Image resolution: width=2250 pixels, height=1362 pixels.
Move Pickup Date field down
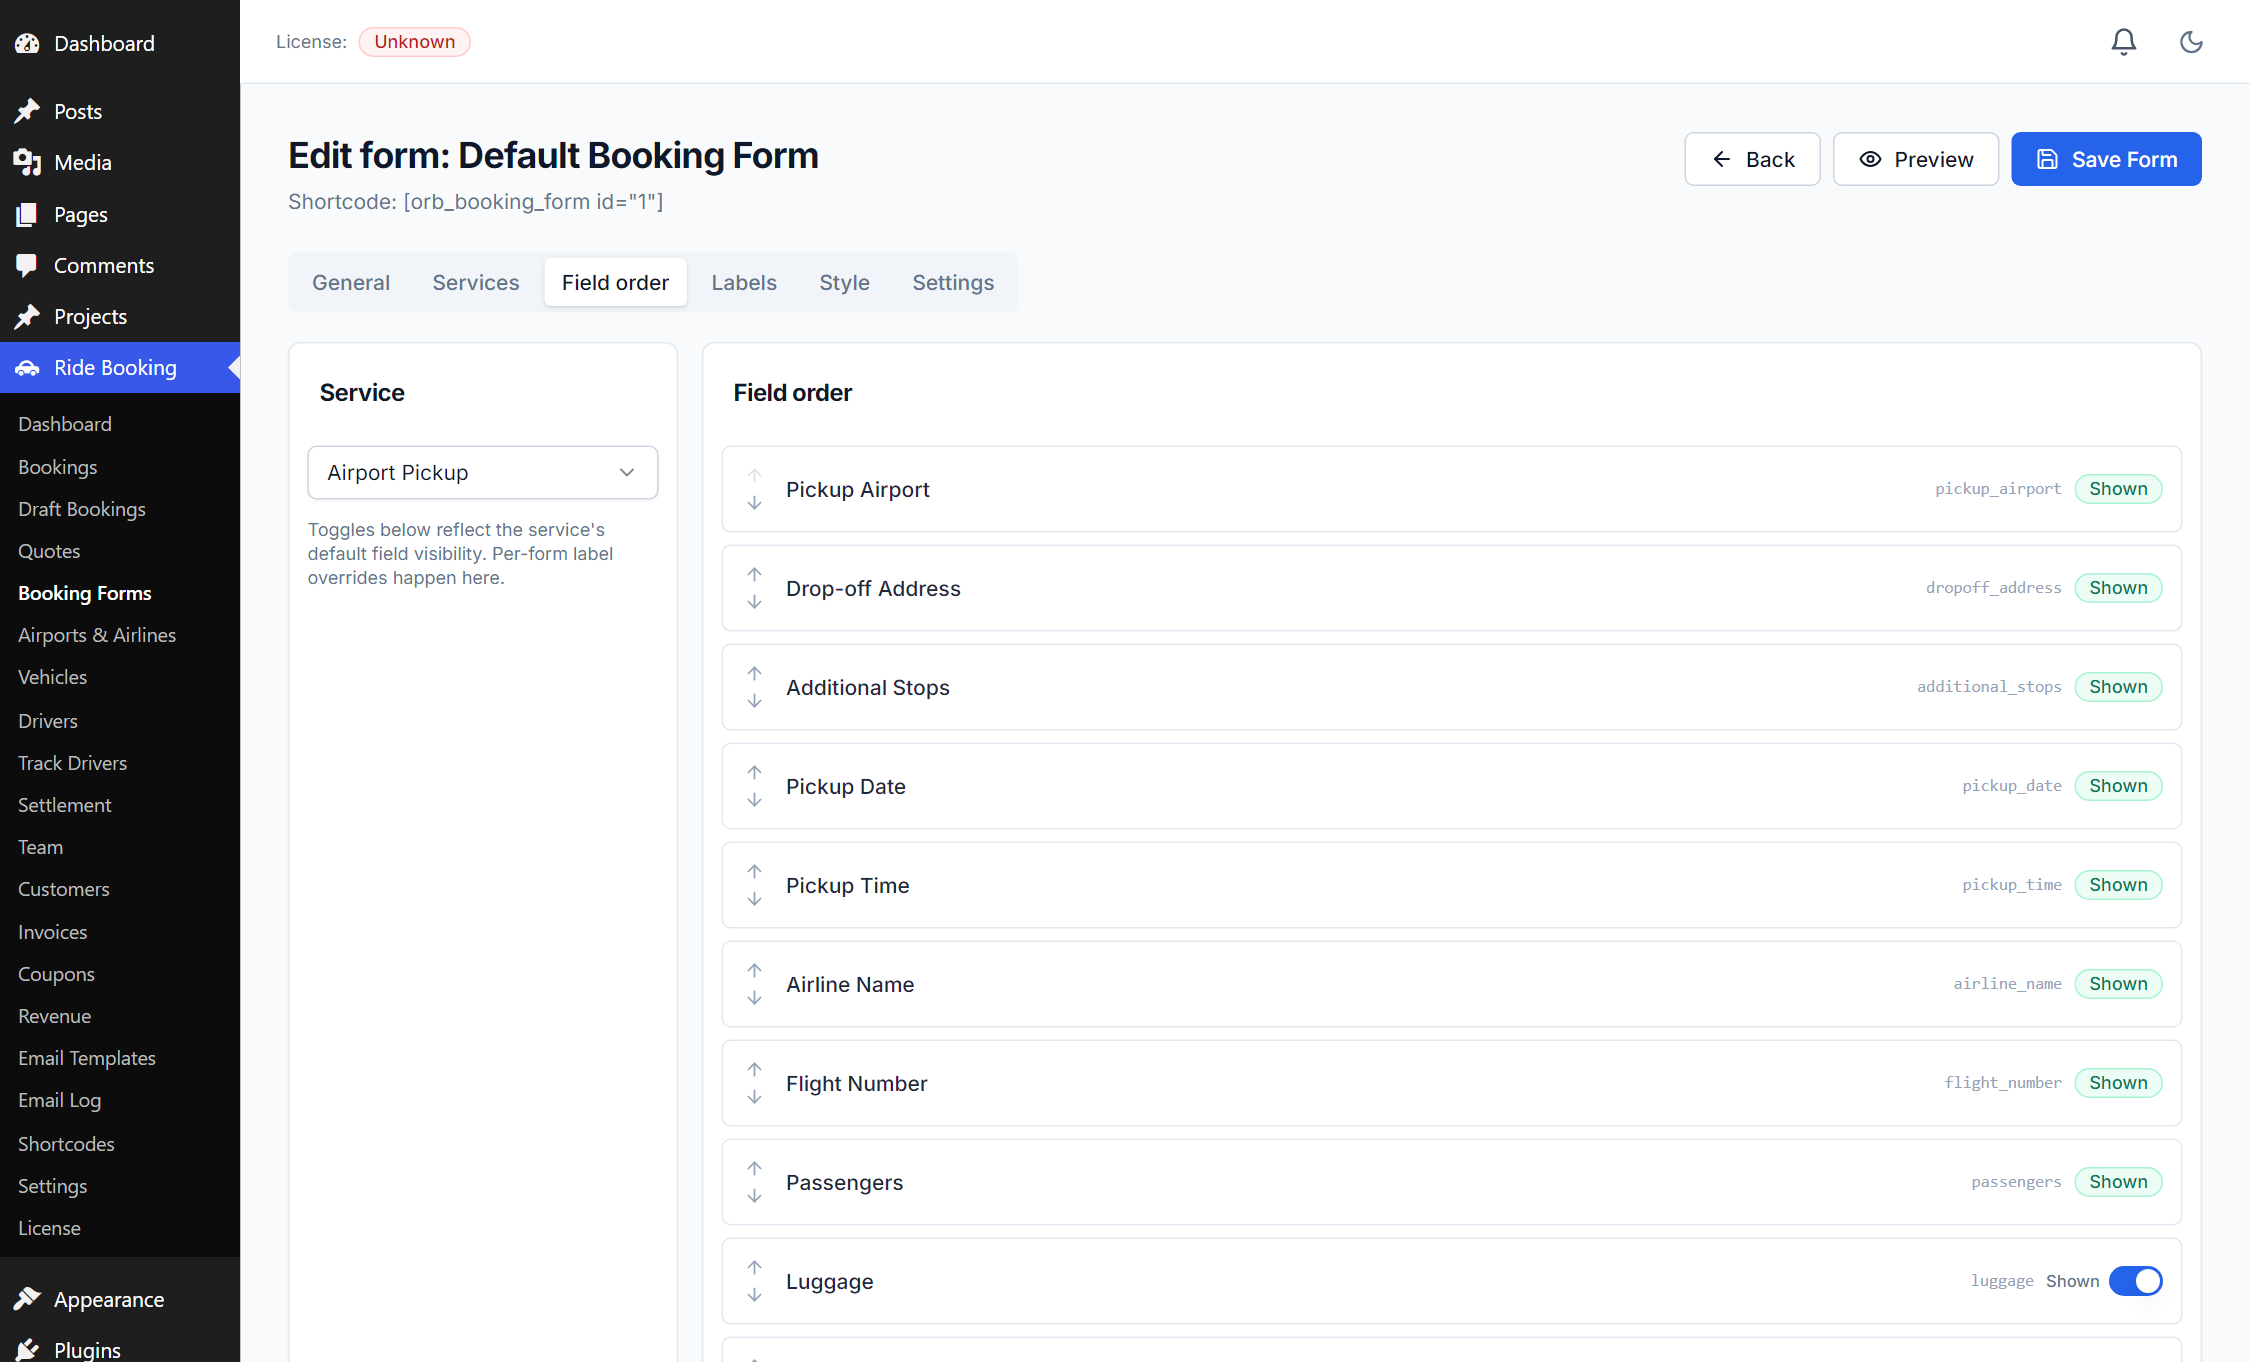coord(755,800)
